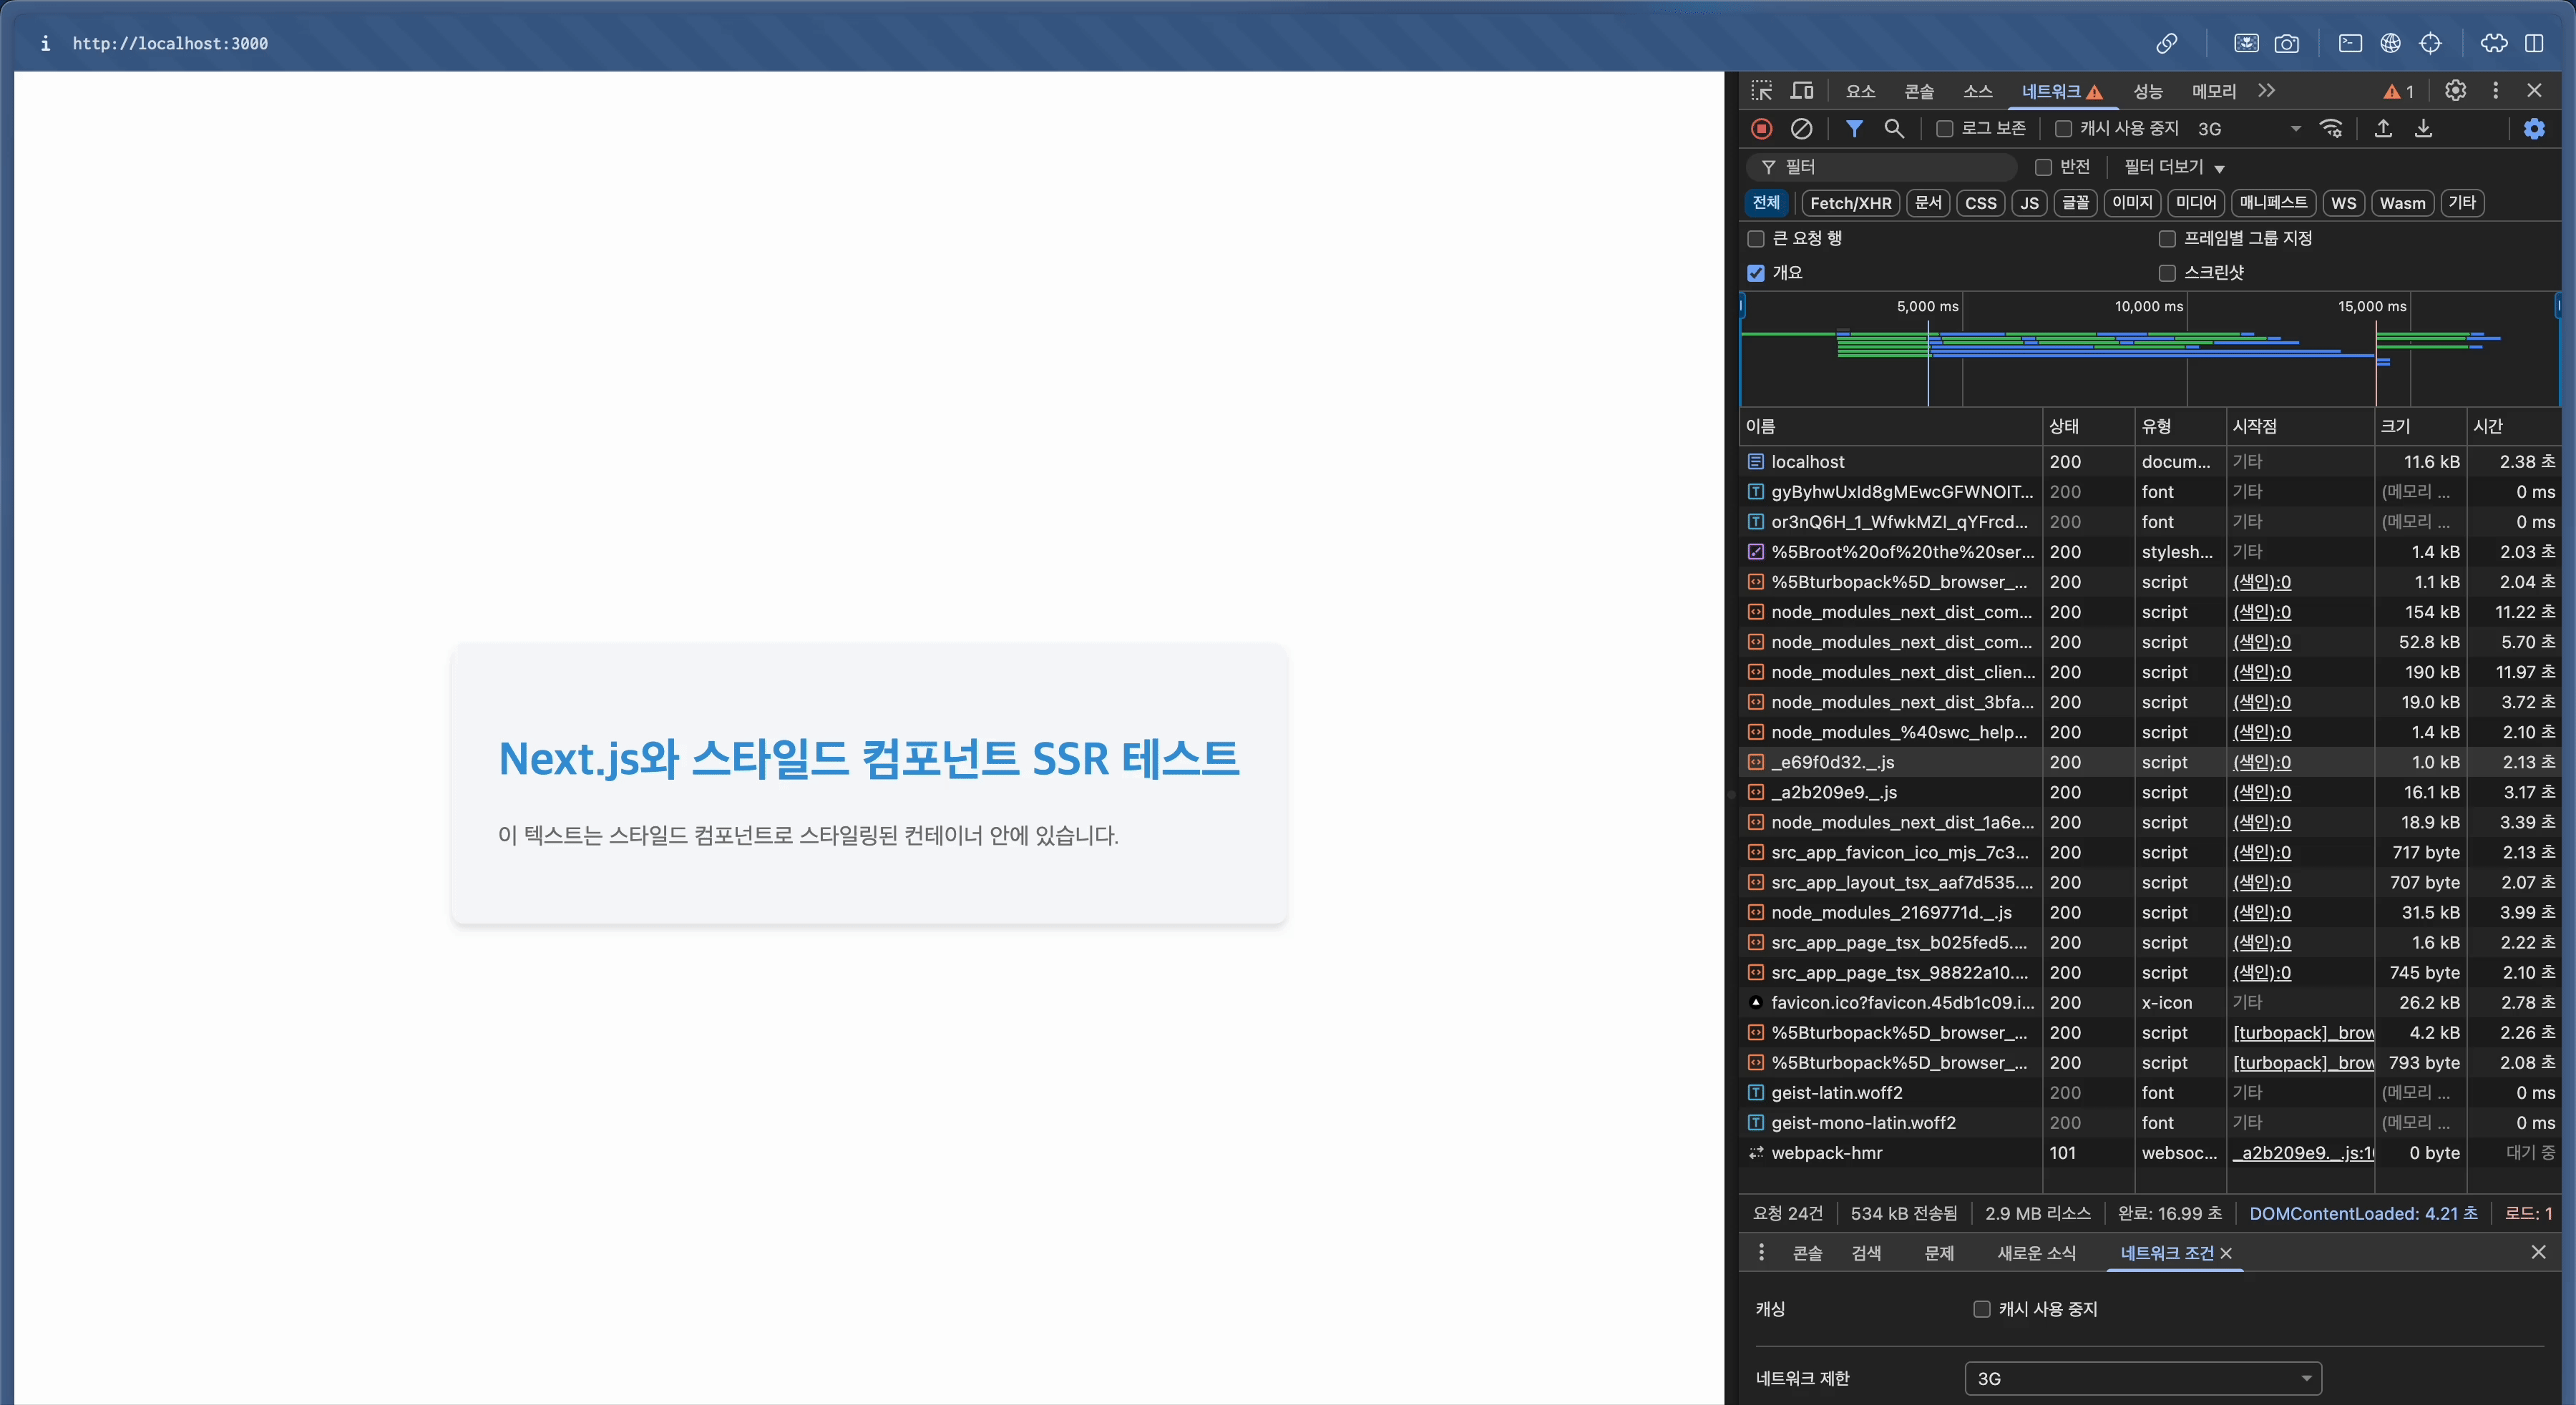Image resolution: width=2576 pixels, height=1405 pixels.
Task: Filter requests by Fetch/XHR
Action: click(x=1850, y=203)
